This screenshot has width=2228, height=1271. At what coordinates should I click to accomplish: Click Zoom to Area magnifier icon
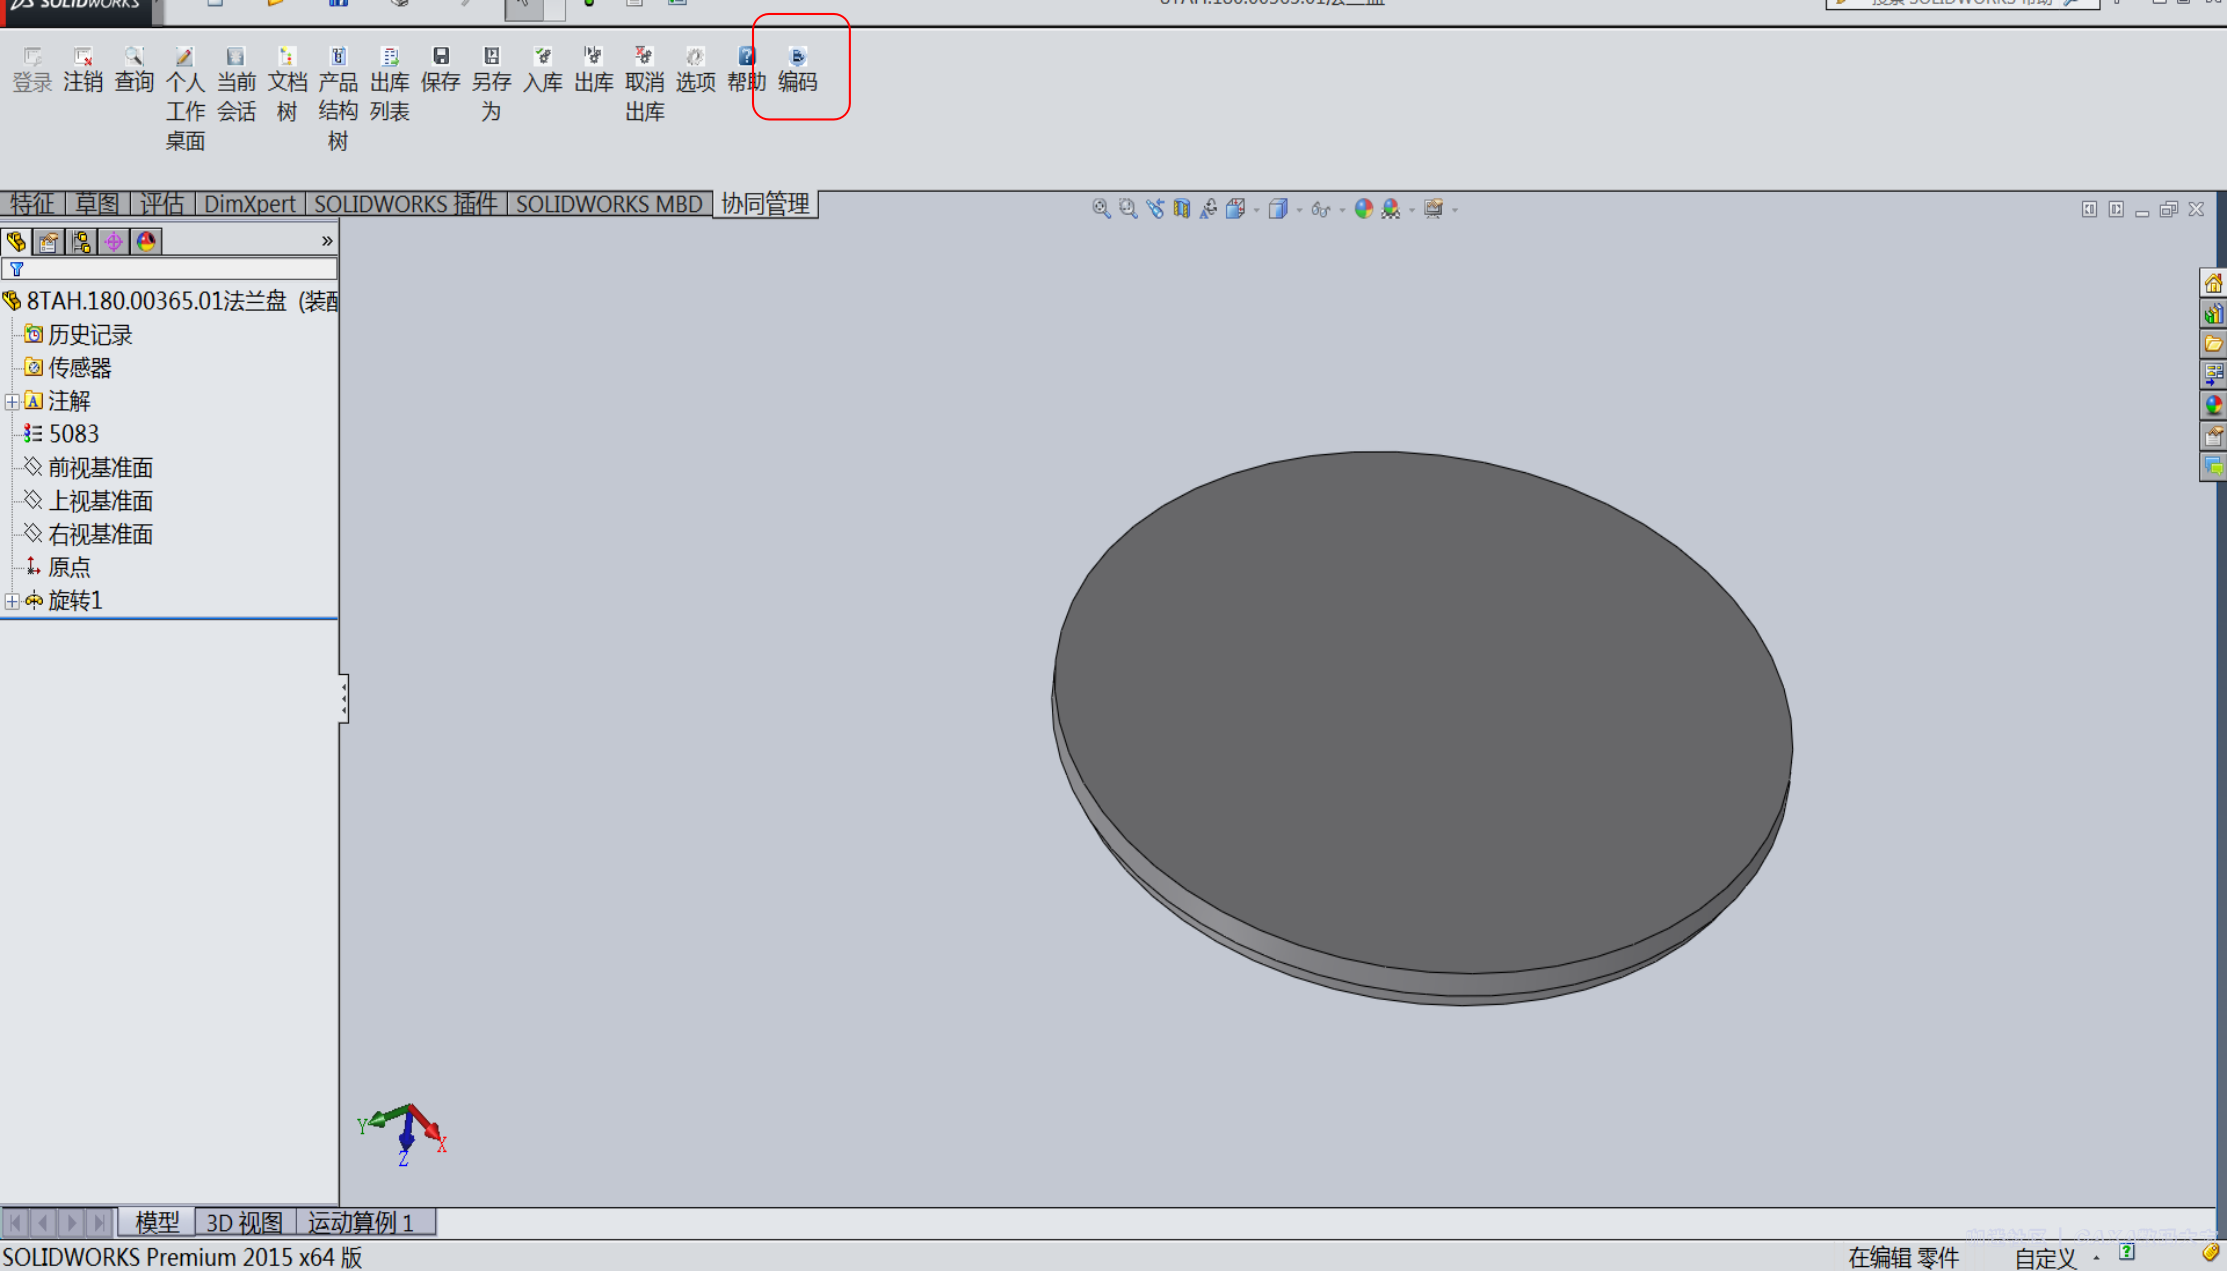pos(1128,208)
